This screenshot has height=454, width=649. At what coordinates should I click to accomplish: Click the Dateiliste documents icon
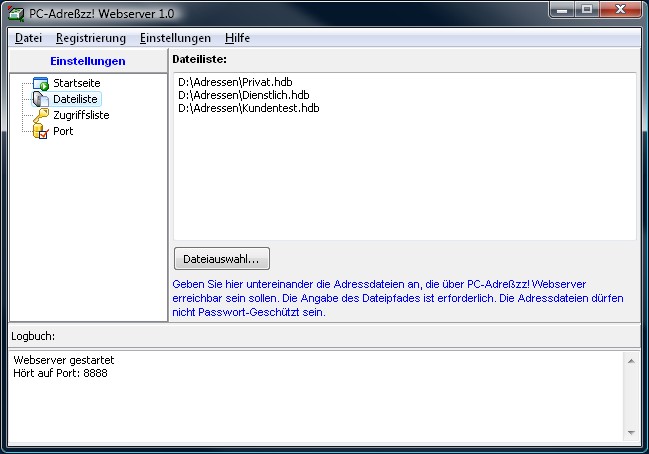(41, 99)
